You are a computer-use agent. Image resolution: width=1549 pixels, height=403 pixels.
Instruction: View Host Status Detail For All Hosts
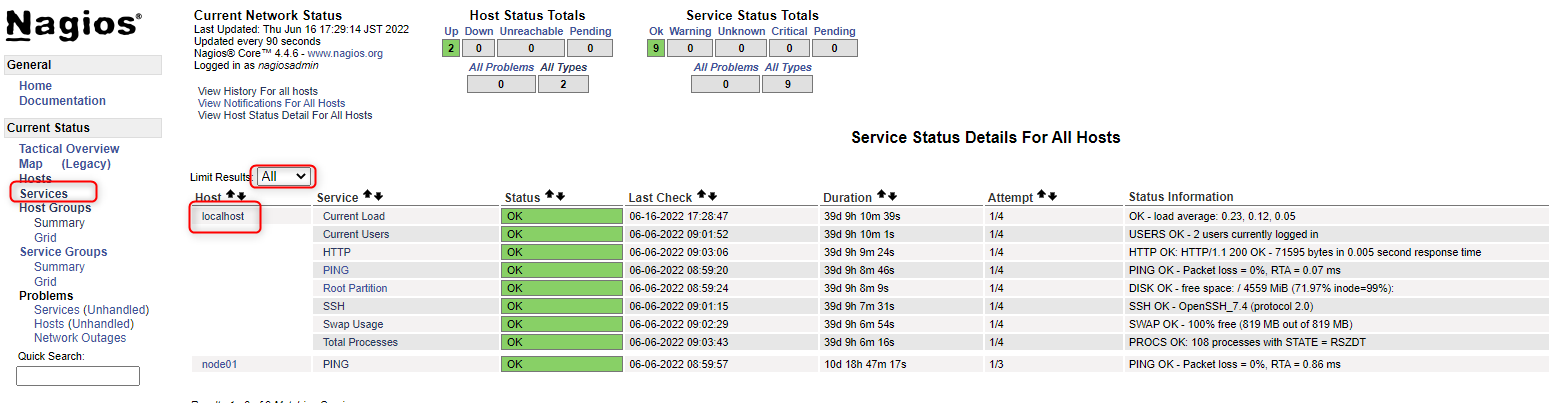(x=285, y=115)
